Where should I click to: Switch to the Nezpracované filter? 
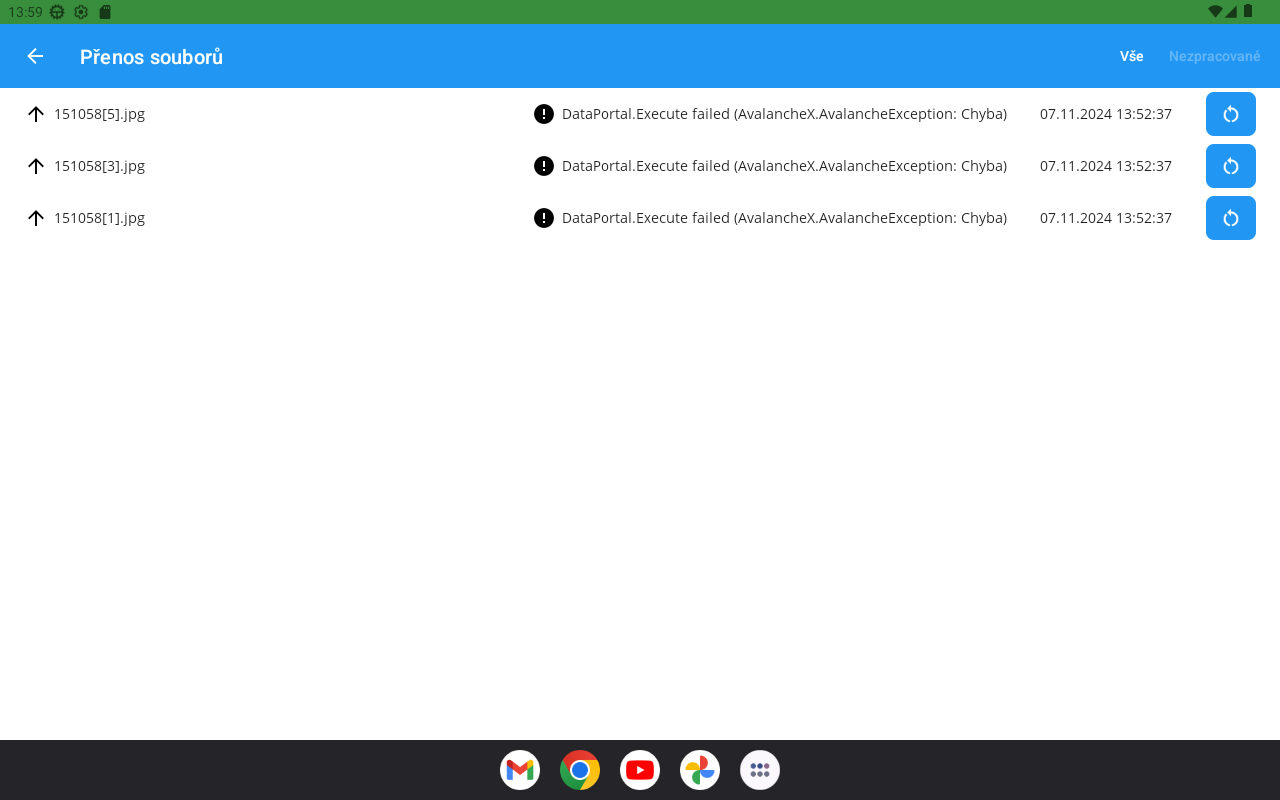1214,56
